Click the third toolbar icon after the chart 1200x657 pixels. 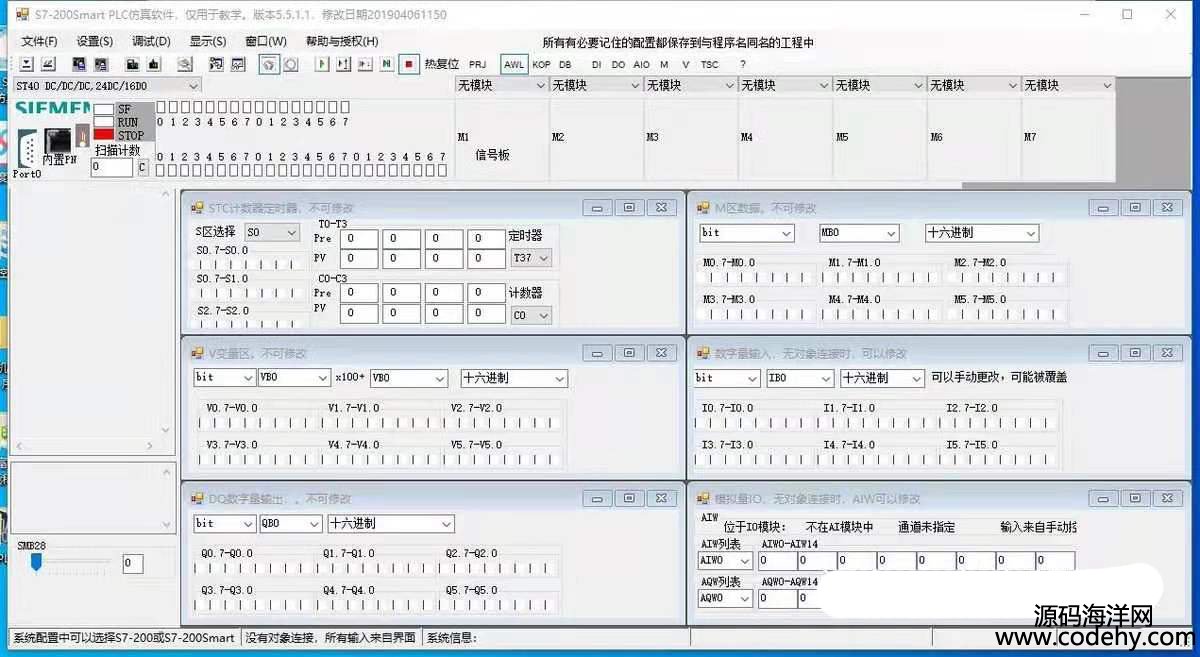click(x=78, y=64)
